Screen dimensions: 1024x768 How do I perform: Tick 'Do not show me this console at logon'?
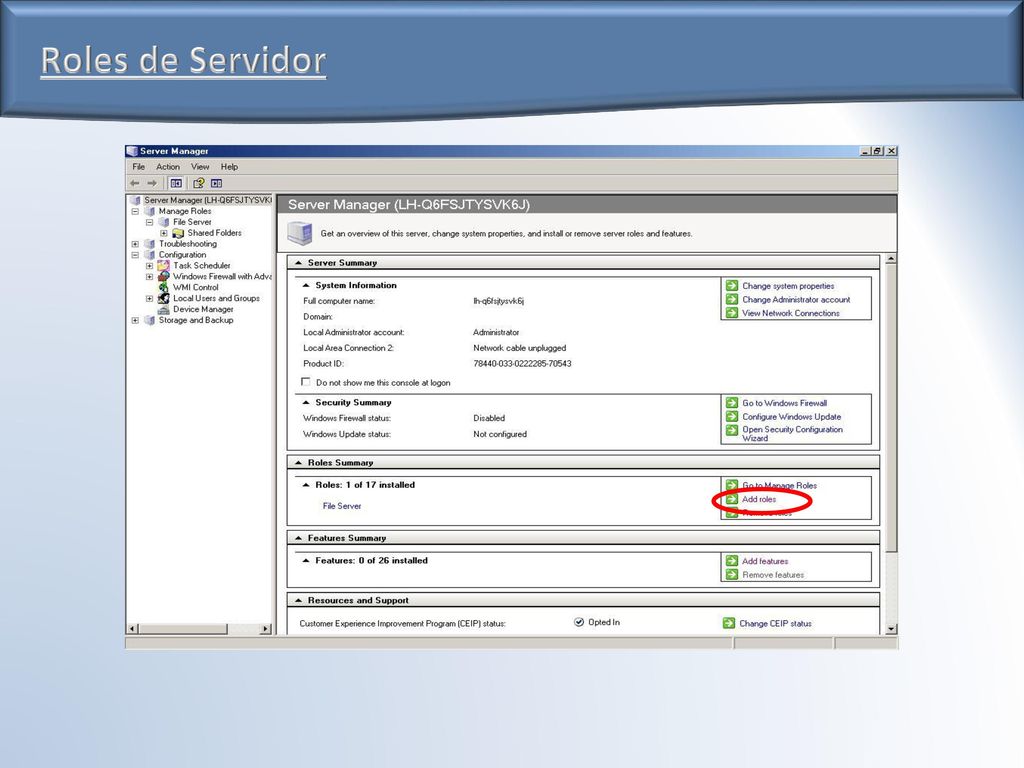[x=306, y=382]
